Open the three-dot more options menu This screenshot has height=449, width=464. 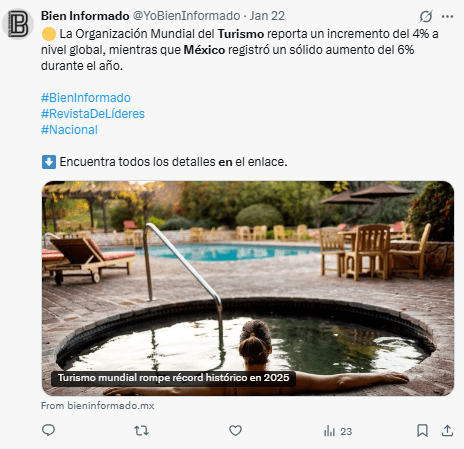447,16
